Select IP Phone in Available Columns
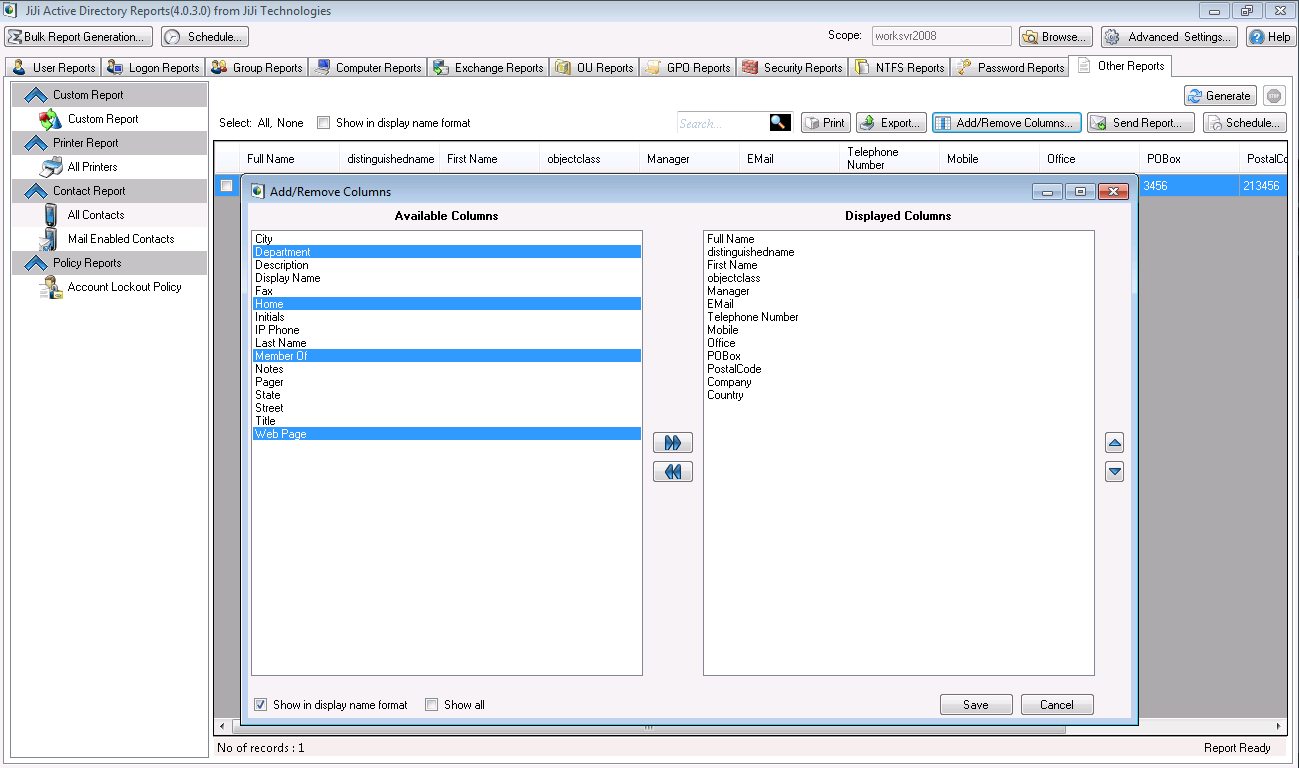Image resolution: width=1299 pixels, height=768 pixels. [447, 330]
